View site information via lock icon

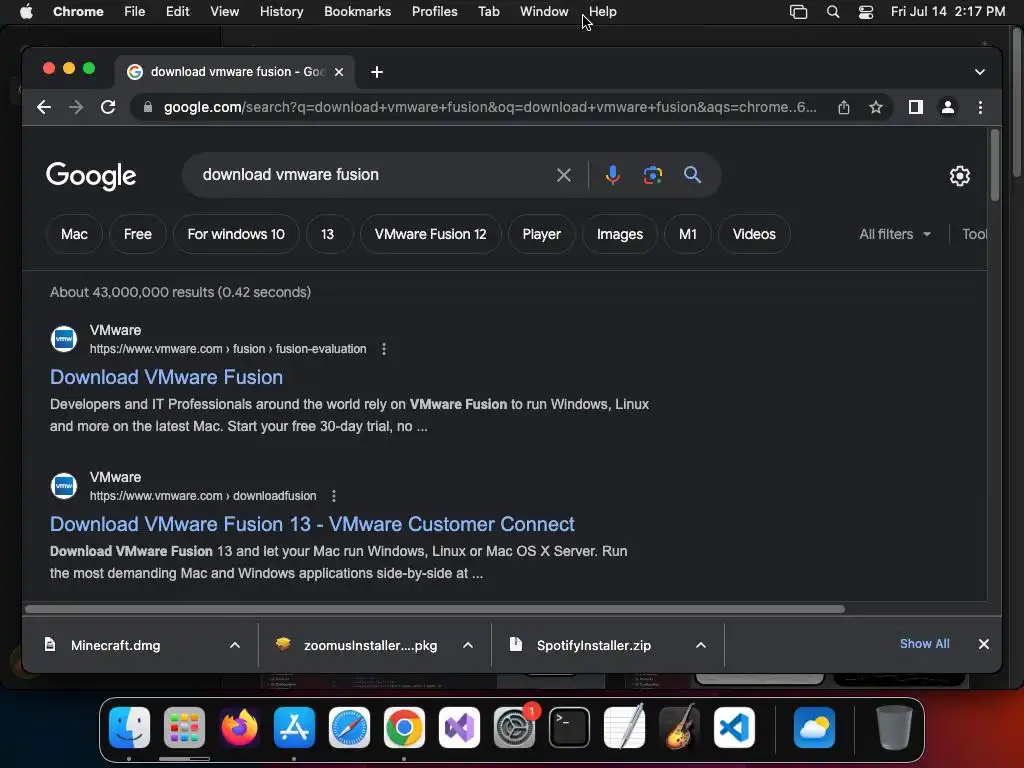click(148, 107)
